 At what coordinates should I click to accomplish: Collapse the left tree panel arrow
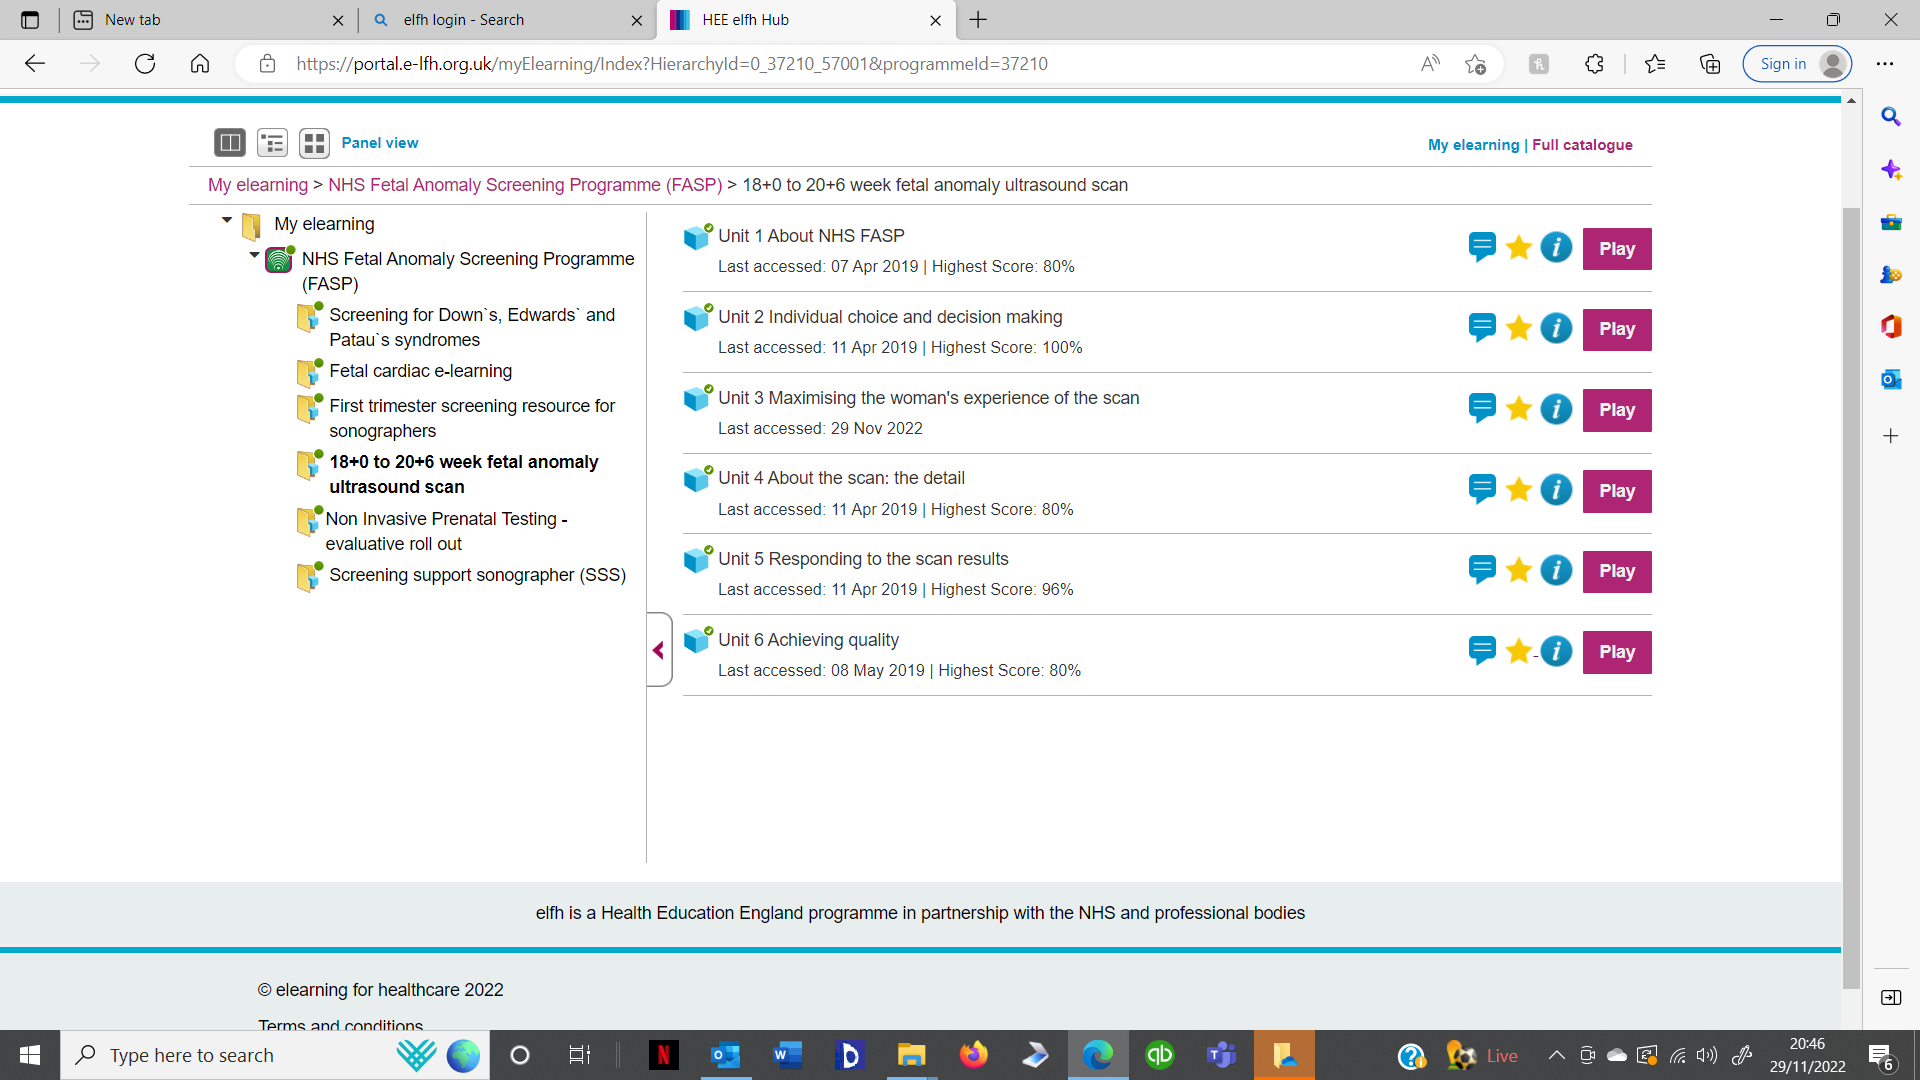click(x=658, y=650)
